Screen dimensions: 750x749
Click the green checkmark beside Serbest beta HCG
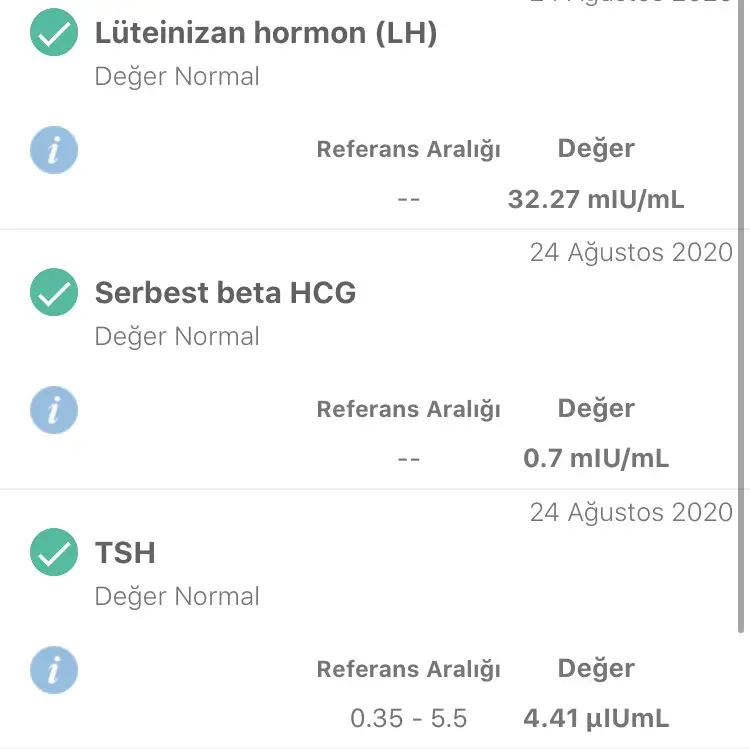point(54,294)
